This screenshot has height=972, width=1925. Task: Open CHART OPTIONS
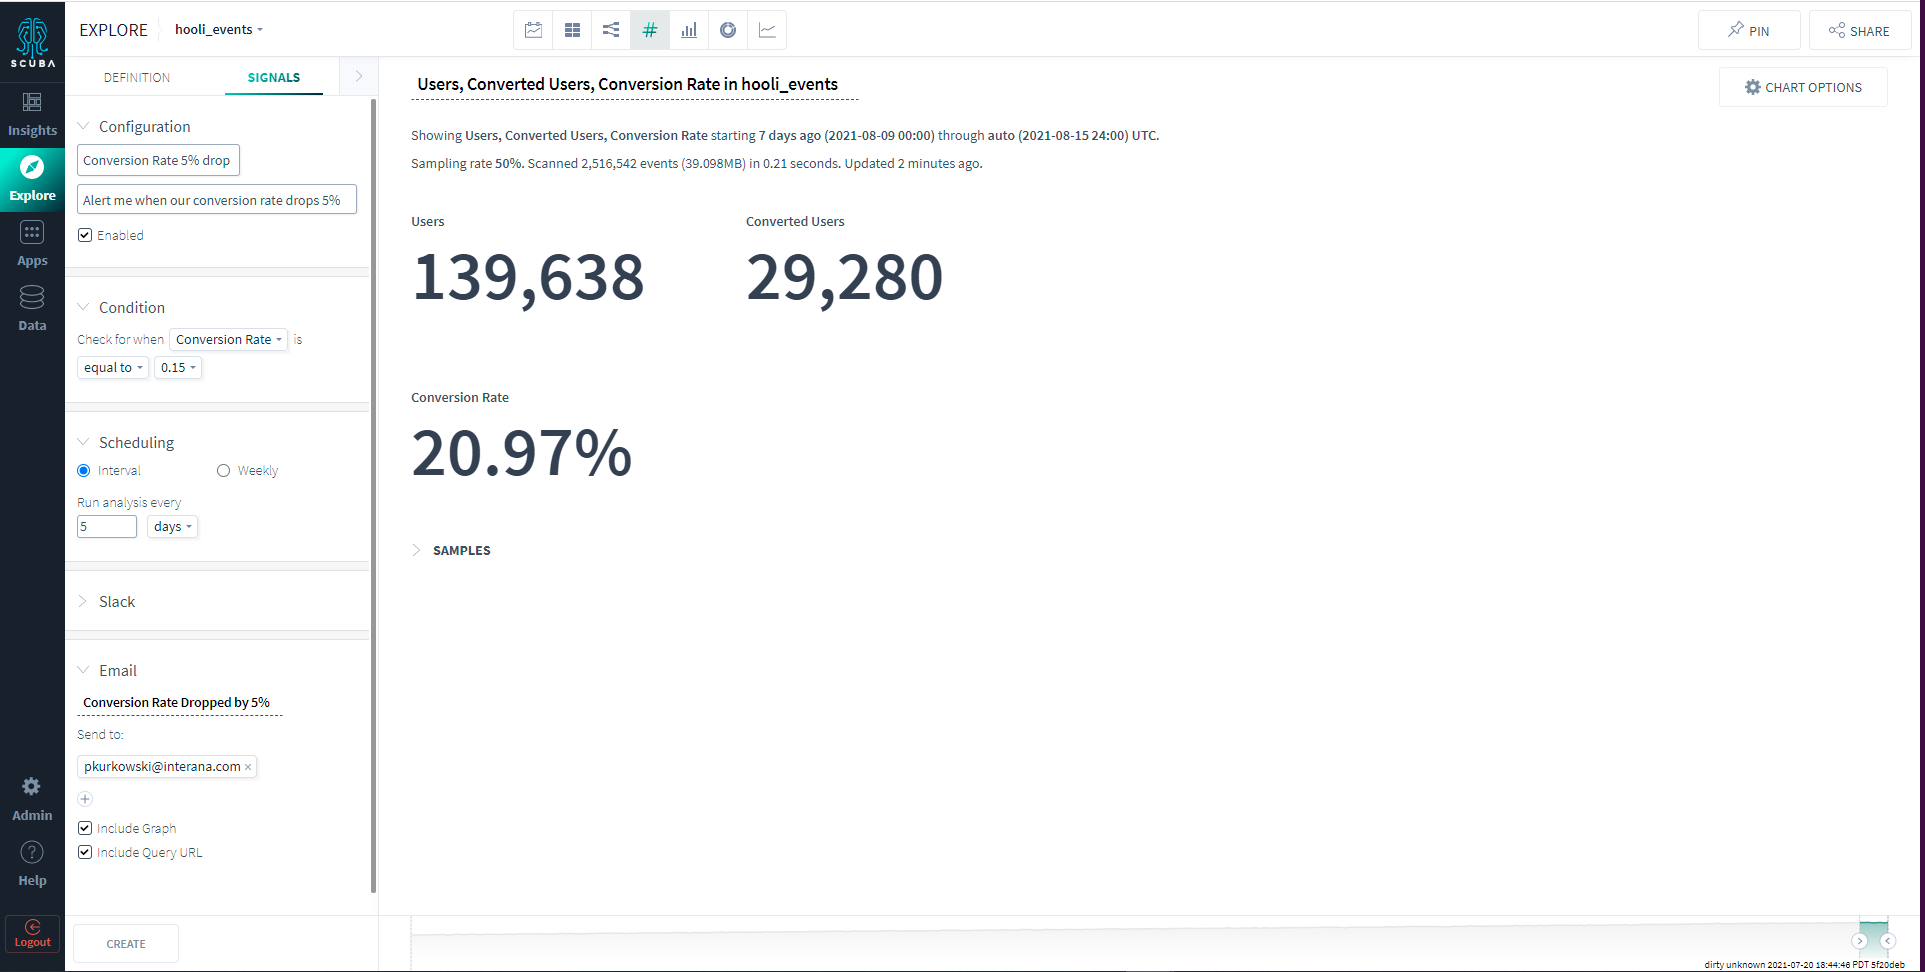click(x=1803, y=87)
